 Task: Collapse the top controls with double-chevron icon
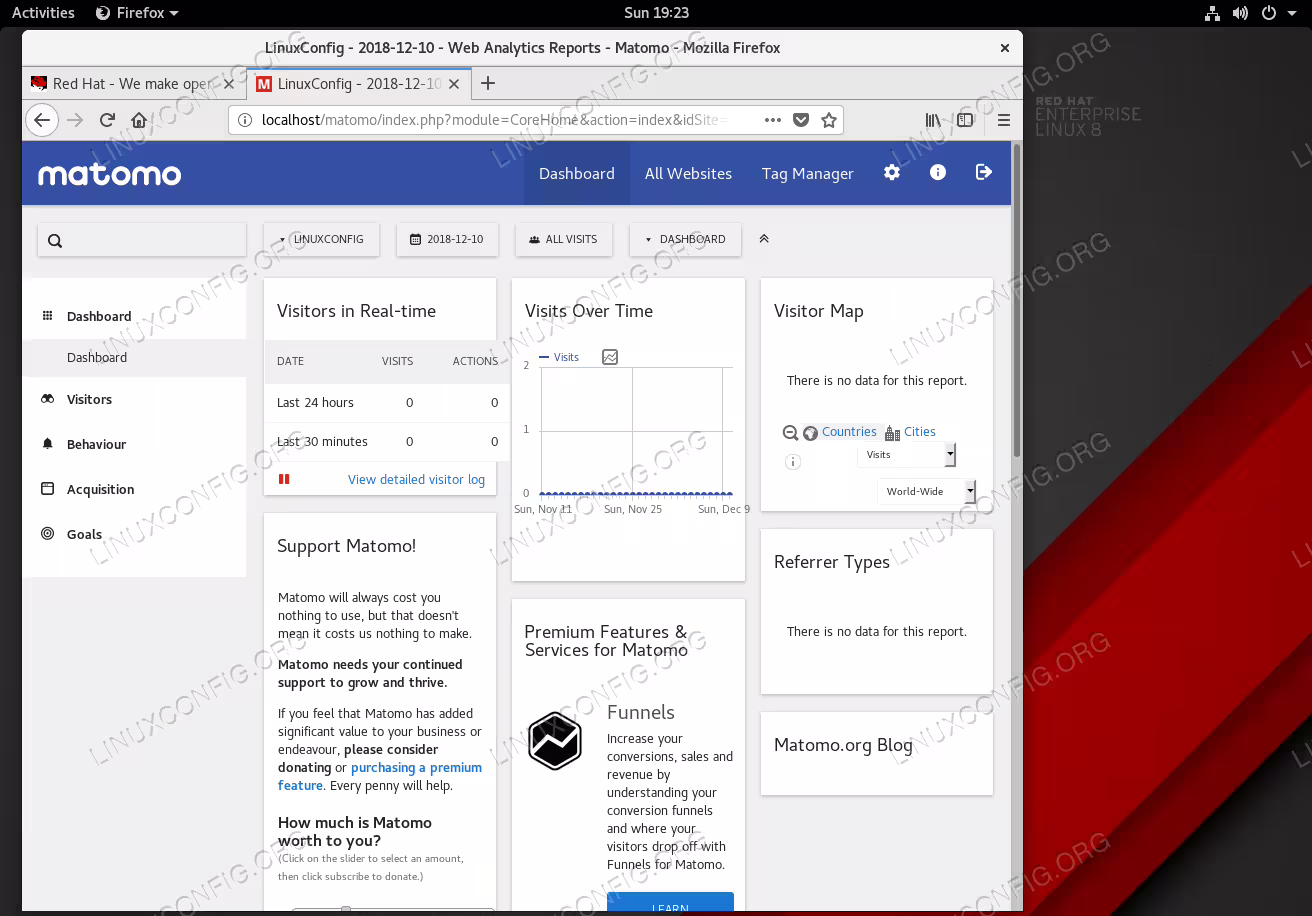764,239
